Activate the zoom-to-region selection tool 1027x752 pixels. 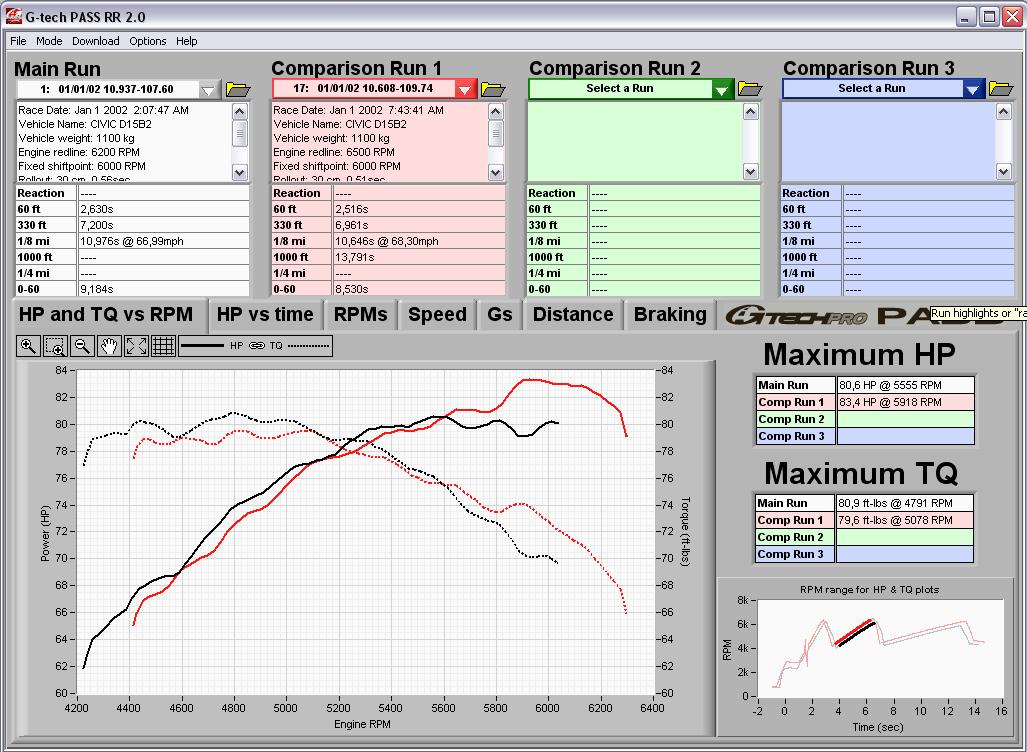(55, 346)
